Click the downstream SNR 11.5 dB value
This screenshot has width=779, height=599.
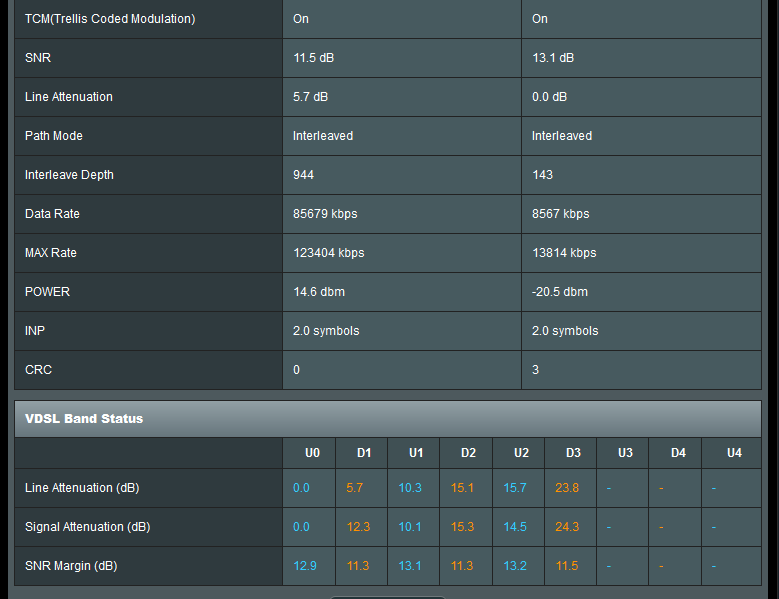click(313, 58)
